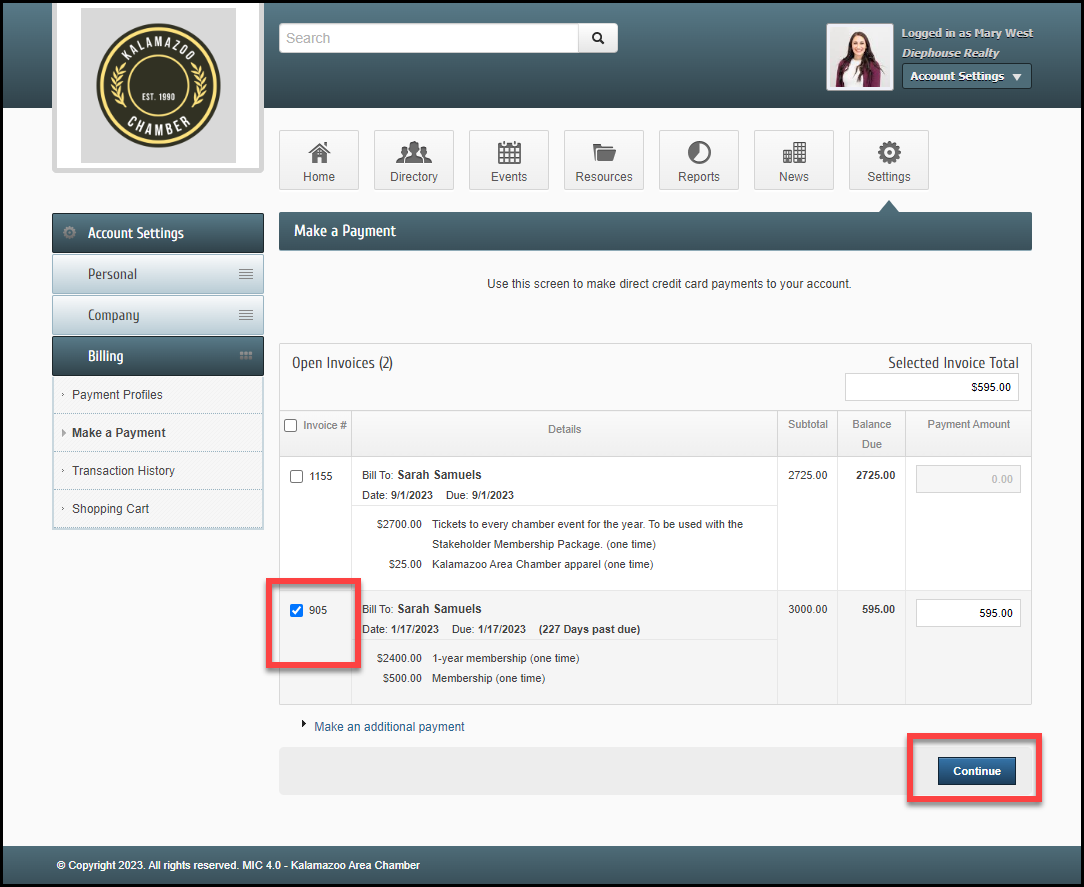The width and height of the screenshot is (1084, 887).
Task: Toggle the select-all invoices checkbox
Action: point(291,425)
